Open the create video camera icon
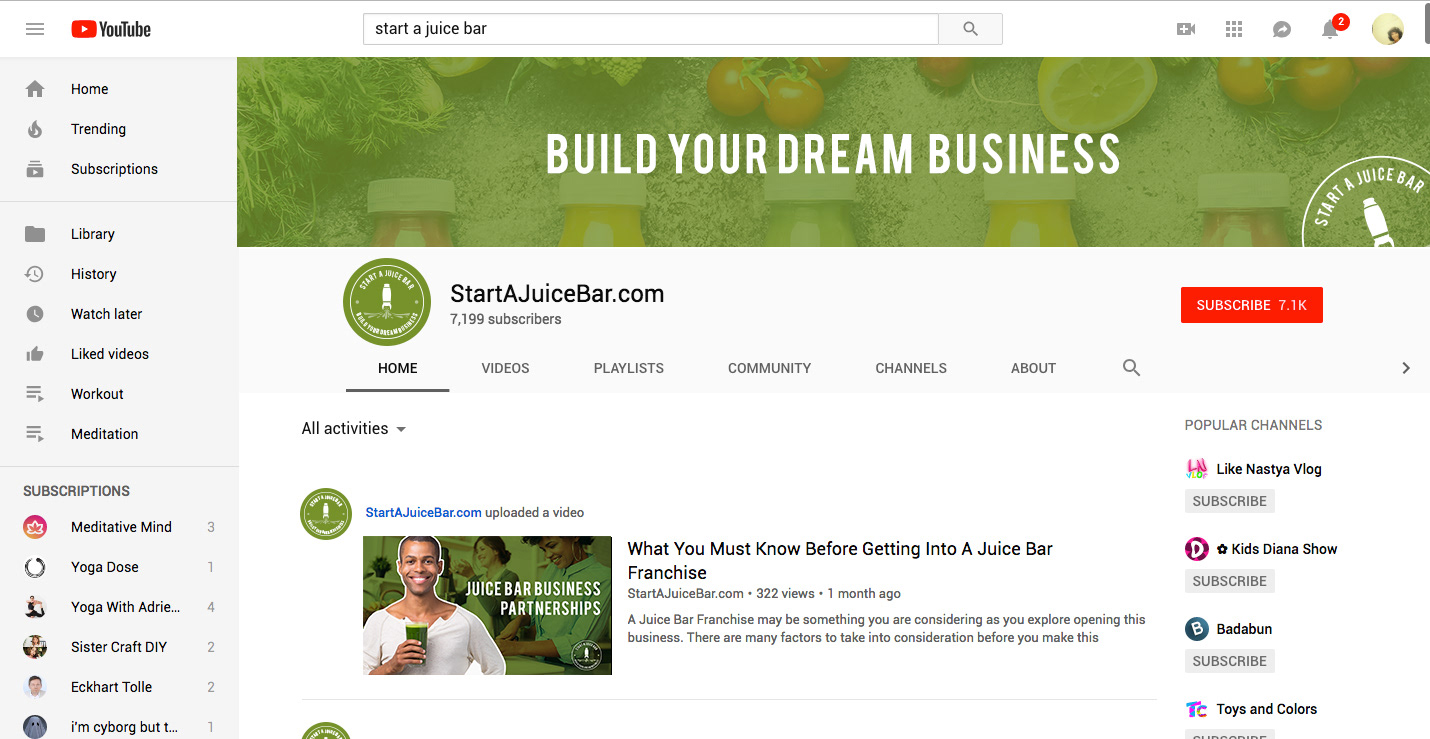1430x739 pixels. pyautogui.click(x=1186, y=29)
